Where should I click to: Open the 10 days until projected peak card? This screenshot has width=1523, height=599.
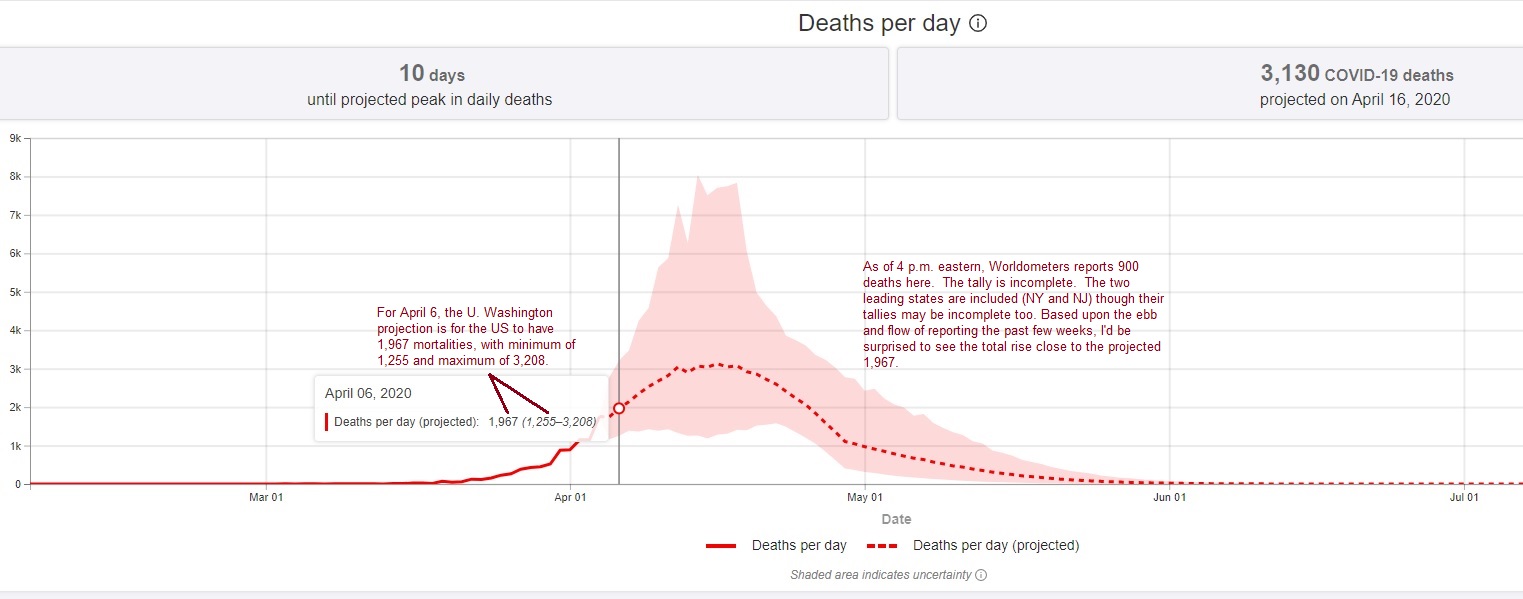click(432, 84)
